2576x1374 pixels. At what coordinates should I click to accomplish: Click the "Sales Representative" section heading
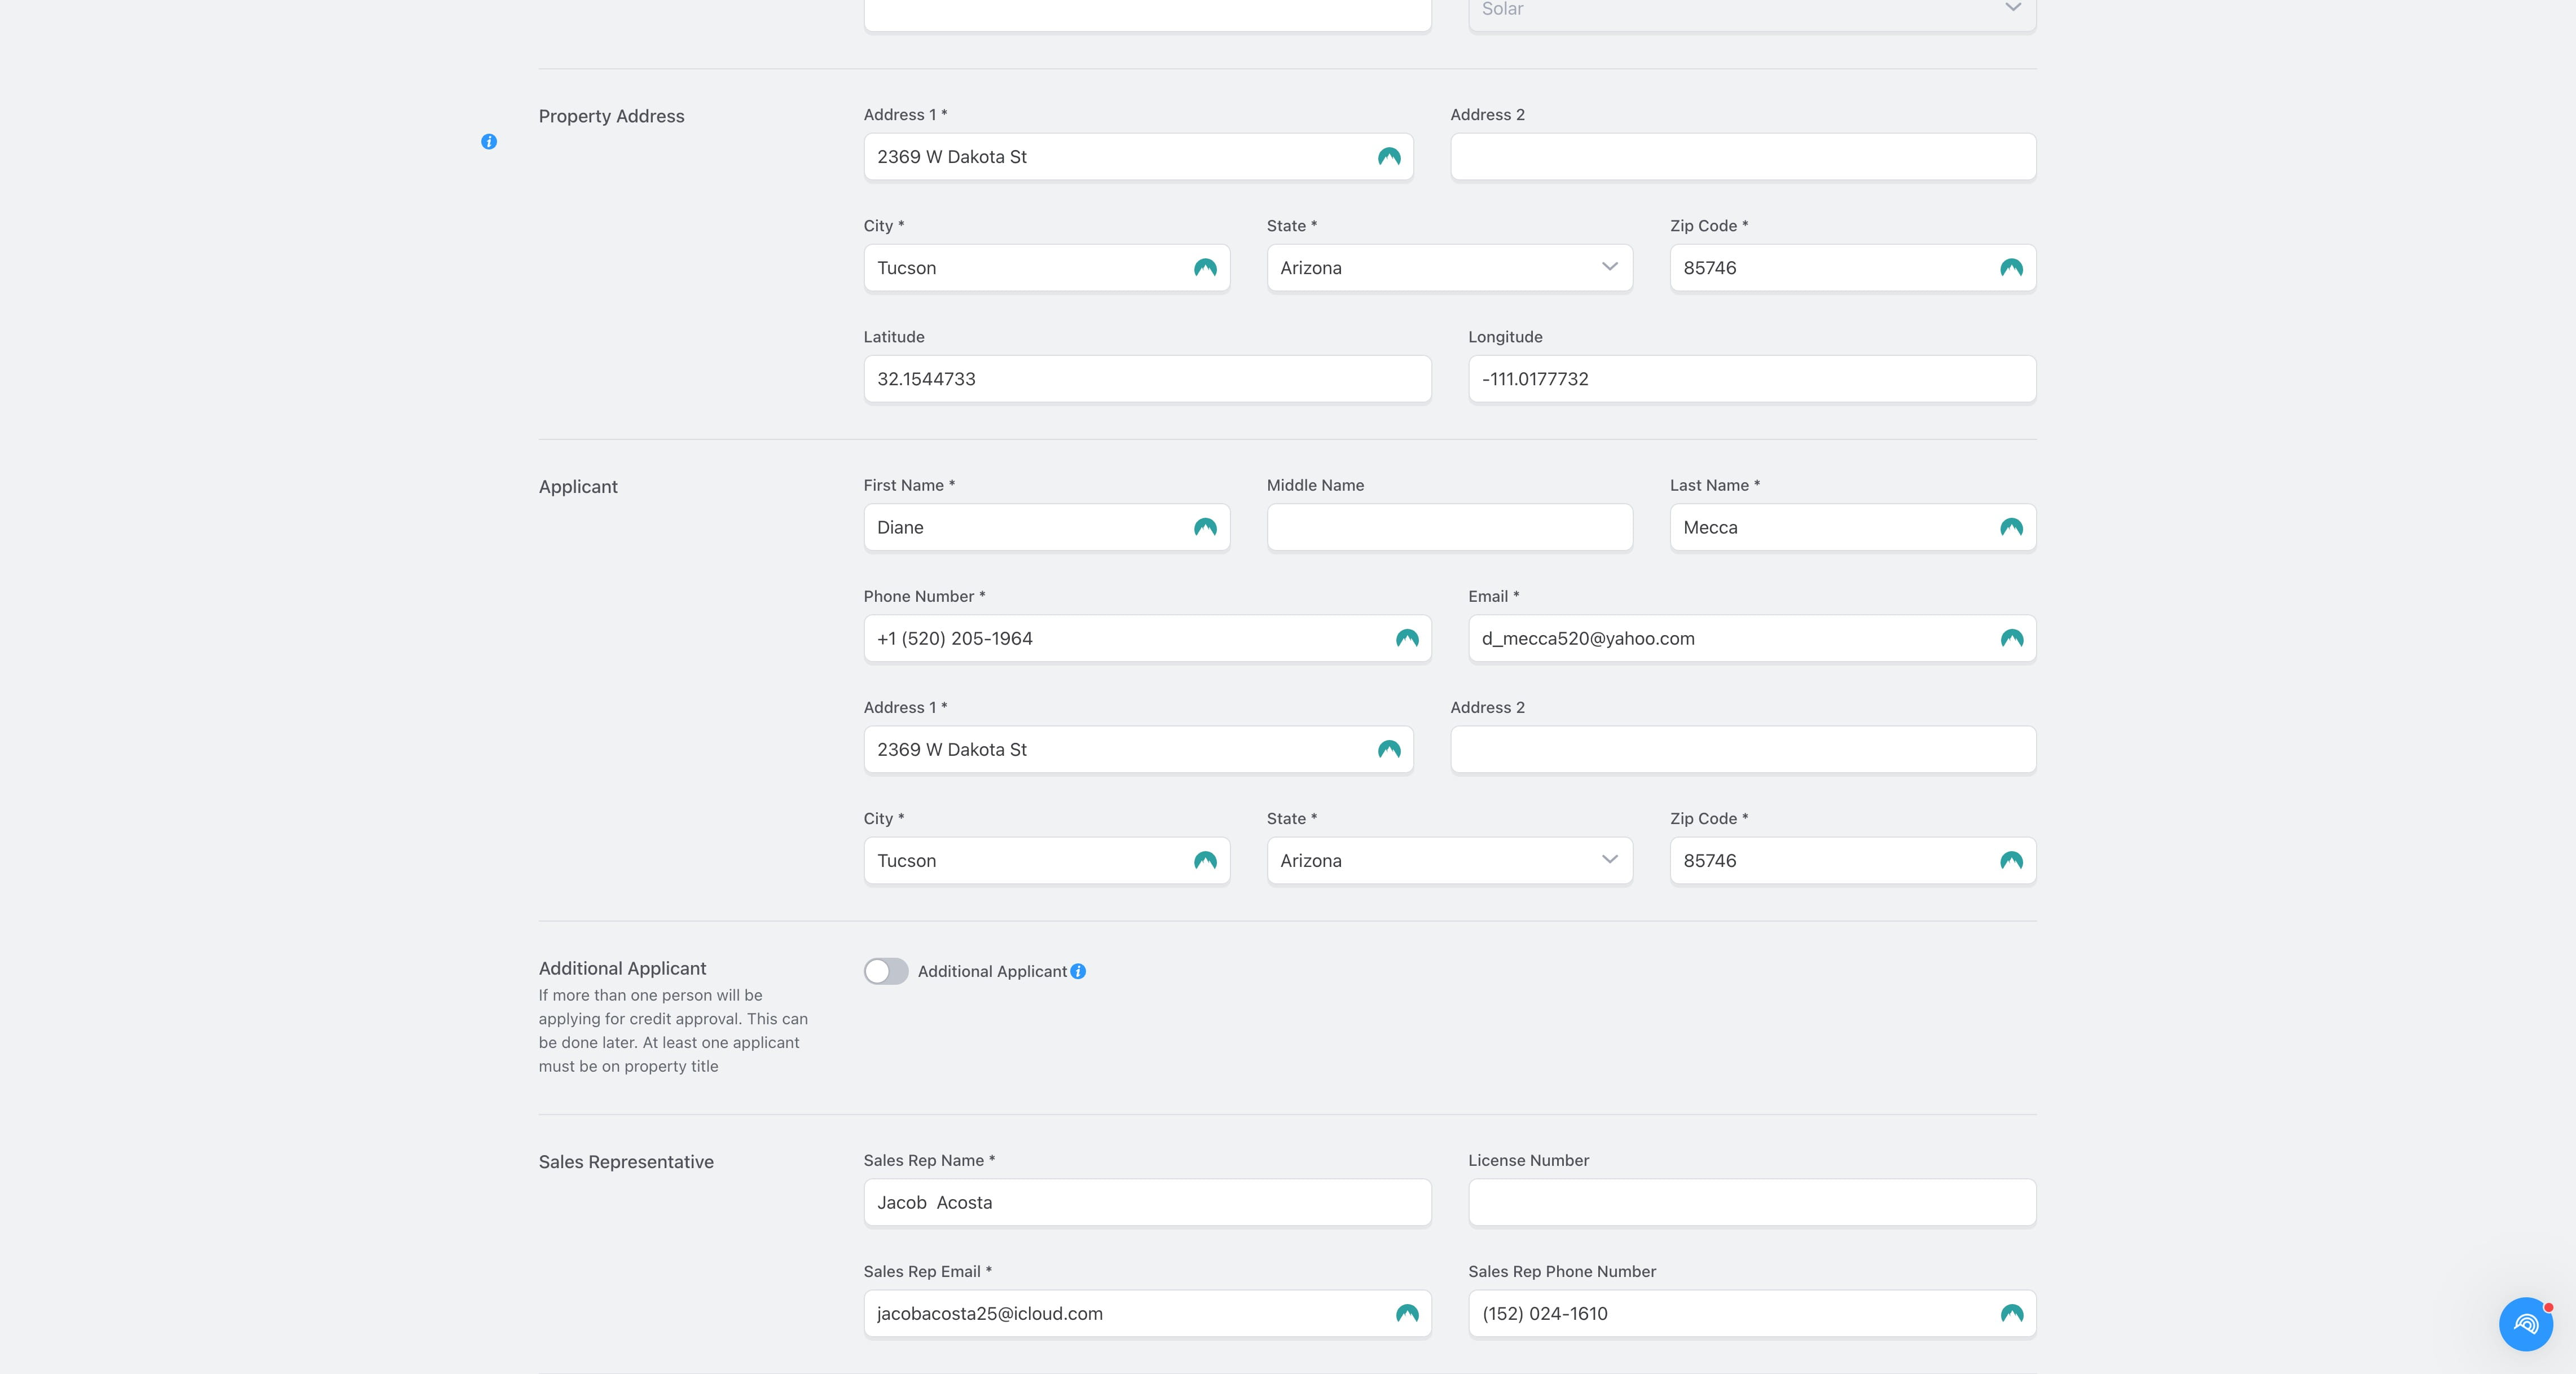pos(626,1161)
